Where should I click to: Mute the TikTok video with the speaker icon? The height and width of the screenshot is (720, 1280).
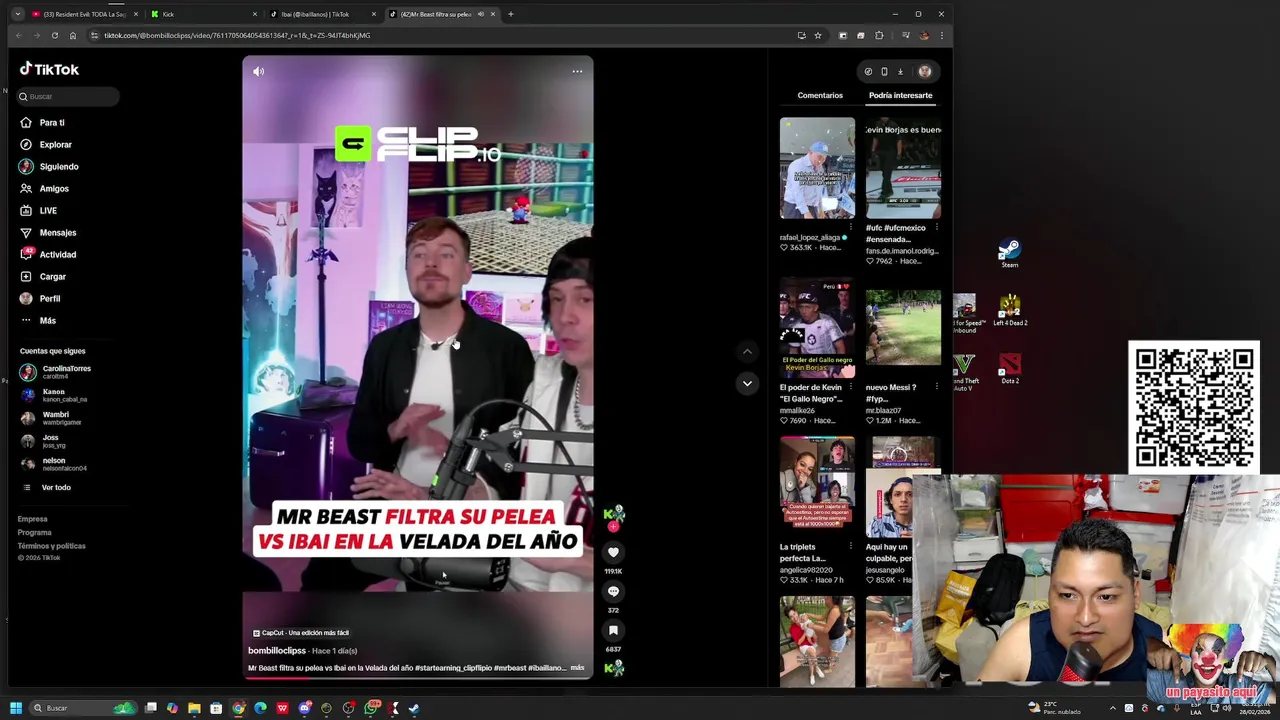tap(258, 71)
